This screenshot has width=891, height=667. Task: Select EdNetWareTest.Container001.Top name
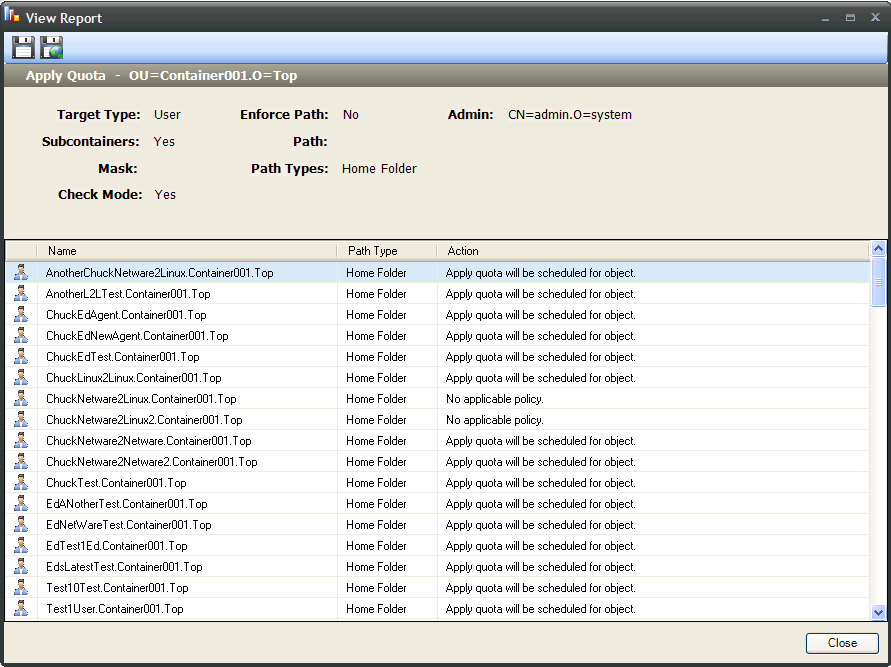click(x=128, y=525)
